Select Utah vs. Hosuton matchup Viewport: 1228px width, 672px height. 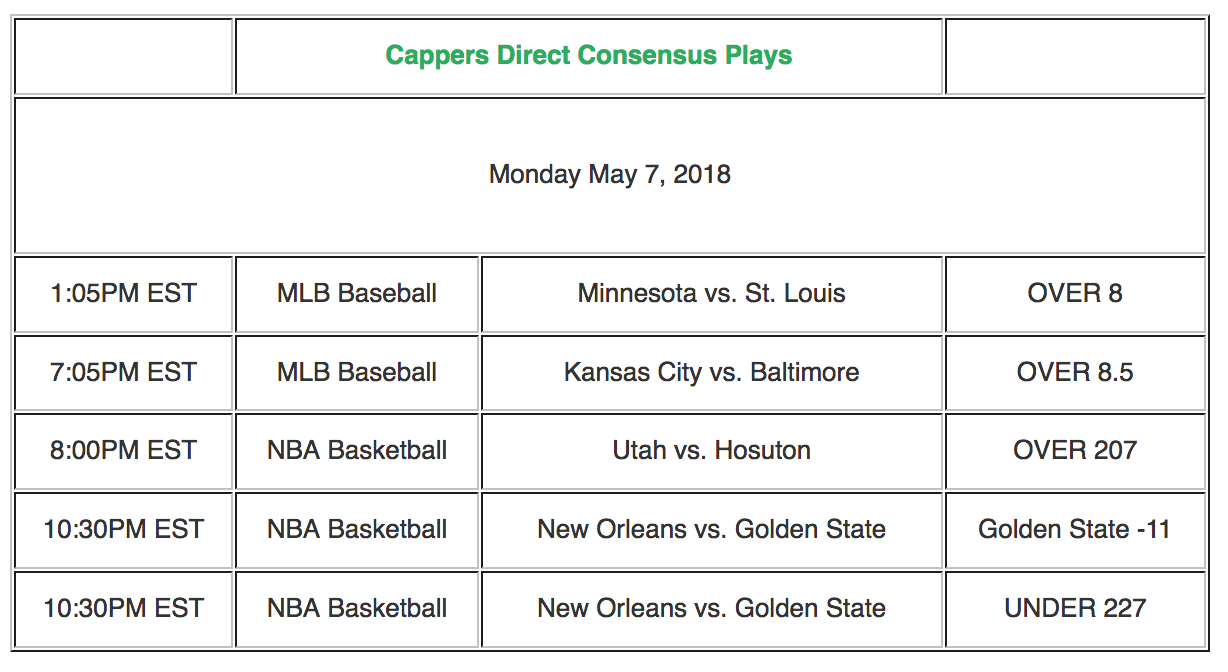pos(712,451)
